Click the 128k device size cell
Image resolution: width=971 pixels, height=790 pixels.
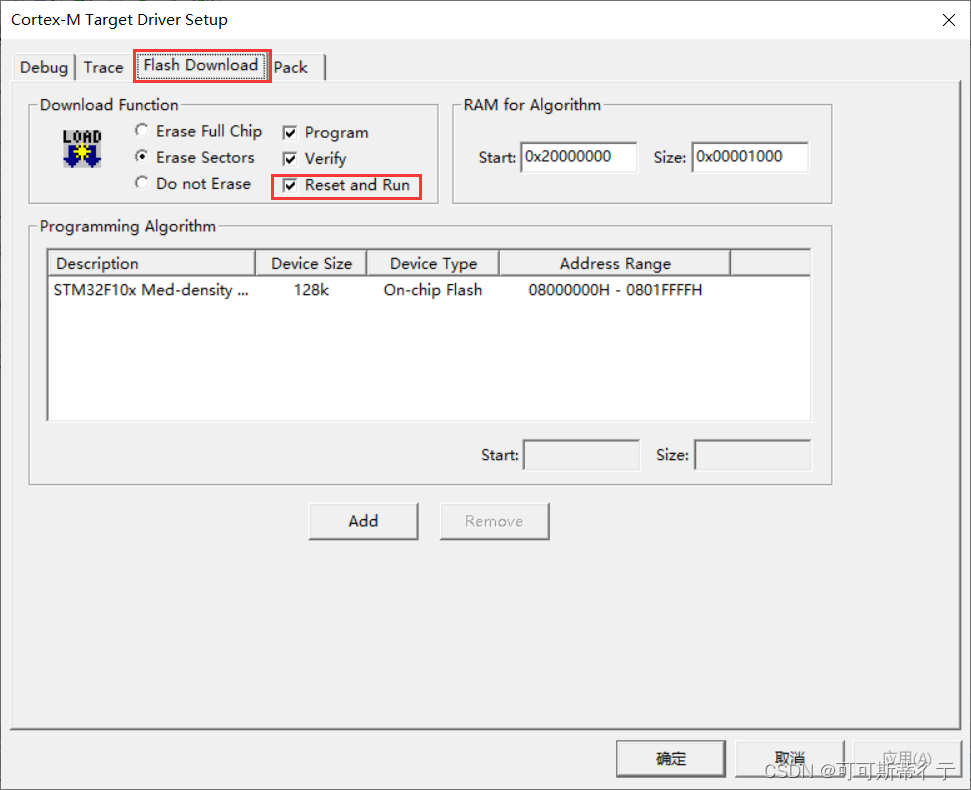tap(311, 290)
